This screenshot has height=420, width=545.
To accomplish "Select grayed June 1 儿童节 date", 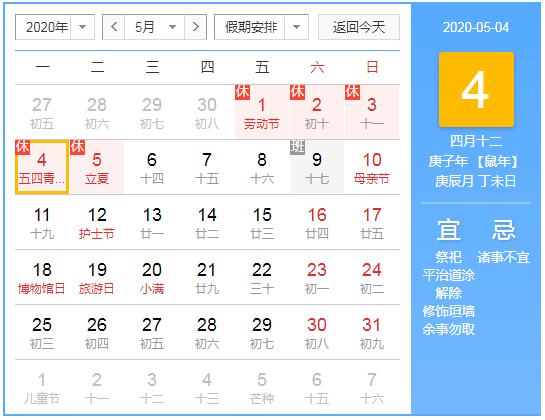I will click(x=42, y=387).
